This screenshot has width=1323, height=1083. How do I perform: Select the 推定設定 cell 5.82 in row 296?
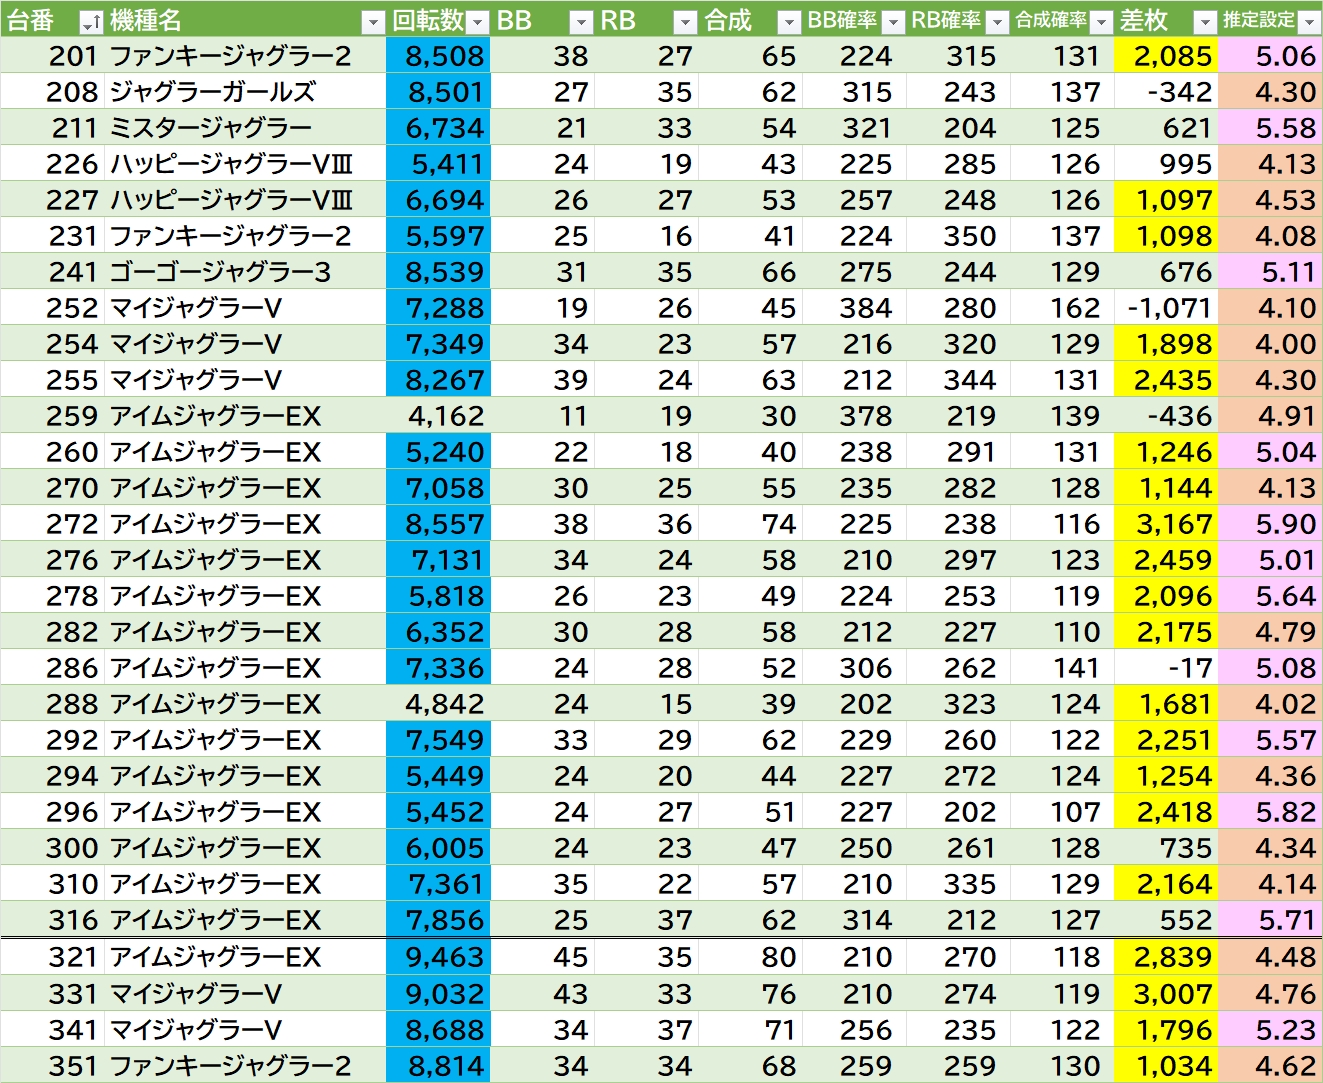point(1270,812)
